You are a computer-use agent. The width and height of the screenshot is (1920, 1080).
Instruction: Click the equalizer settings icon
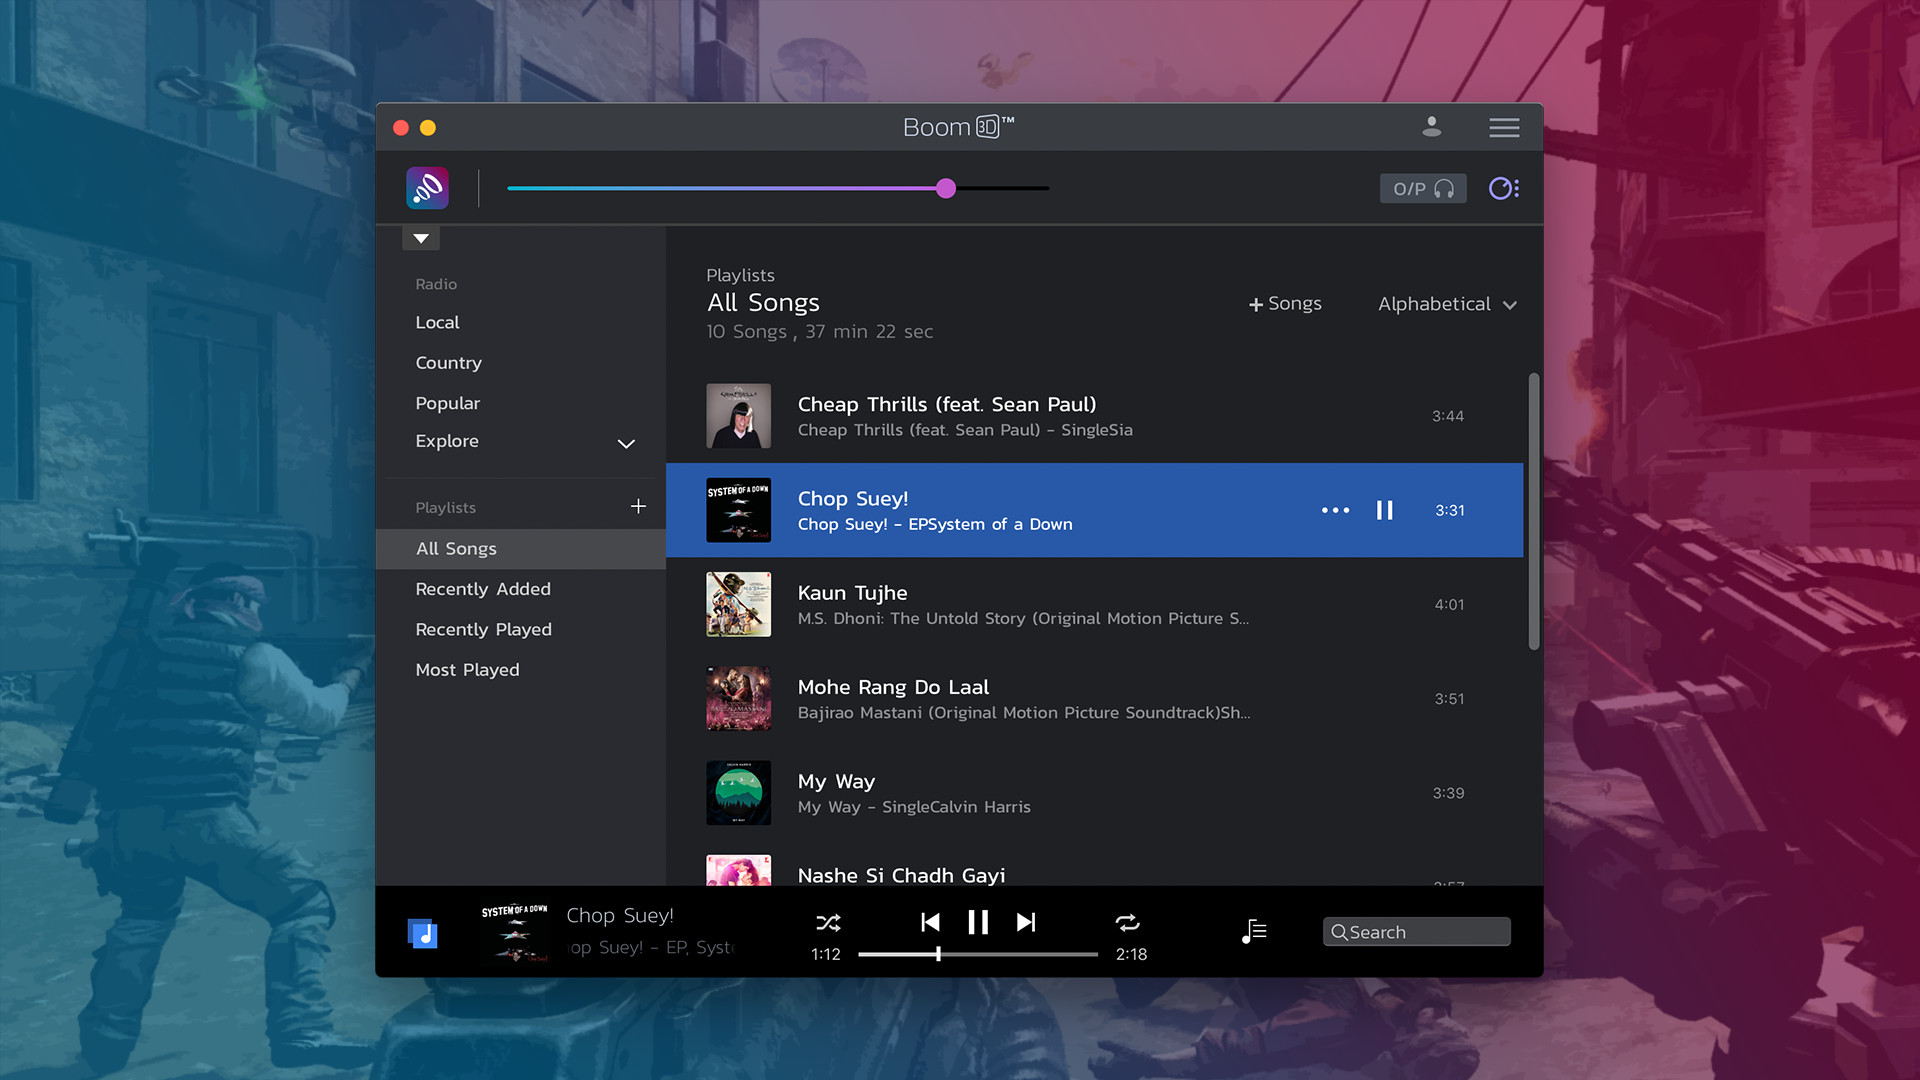pyautogui.click(x=1504, y=189)
